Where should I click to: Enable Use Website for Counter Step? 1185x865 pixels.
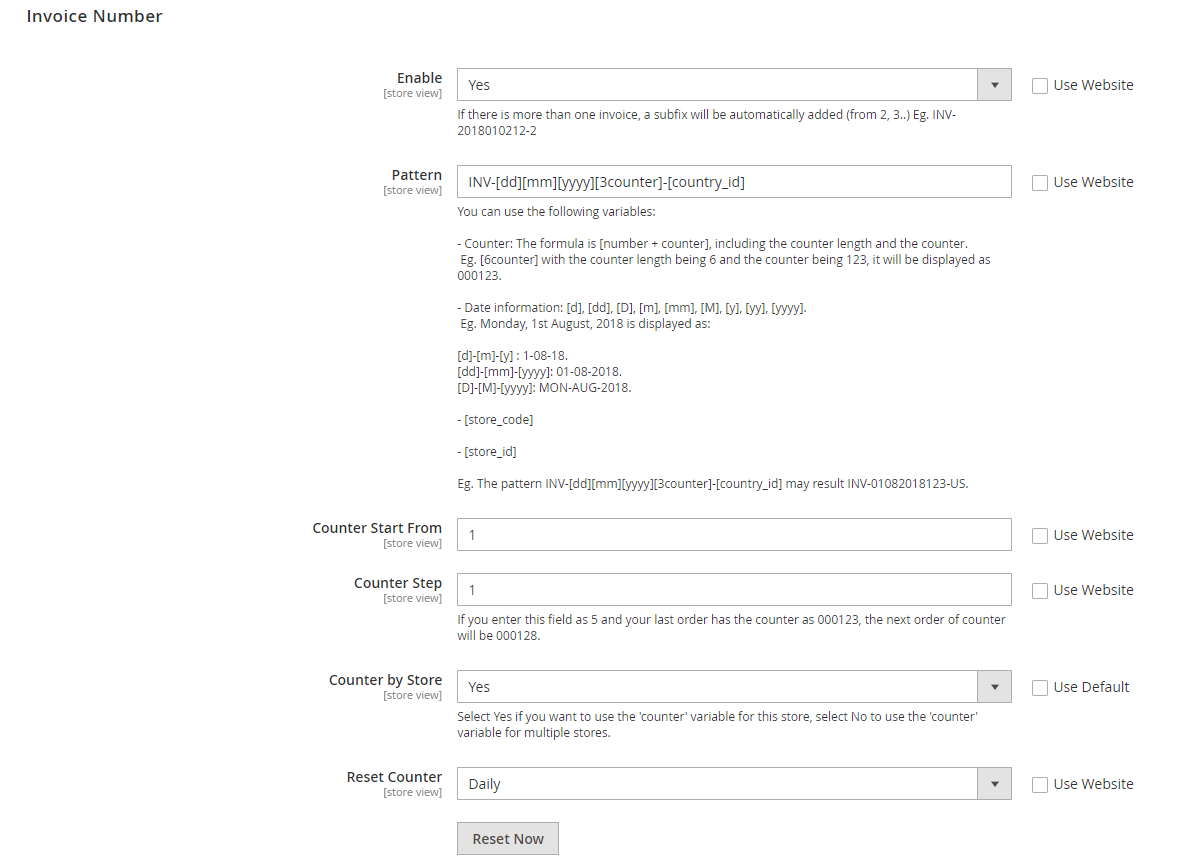[1040, 591]
